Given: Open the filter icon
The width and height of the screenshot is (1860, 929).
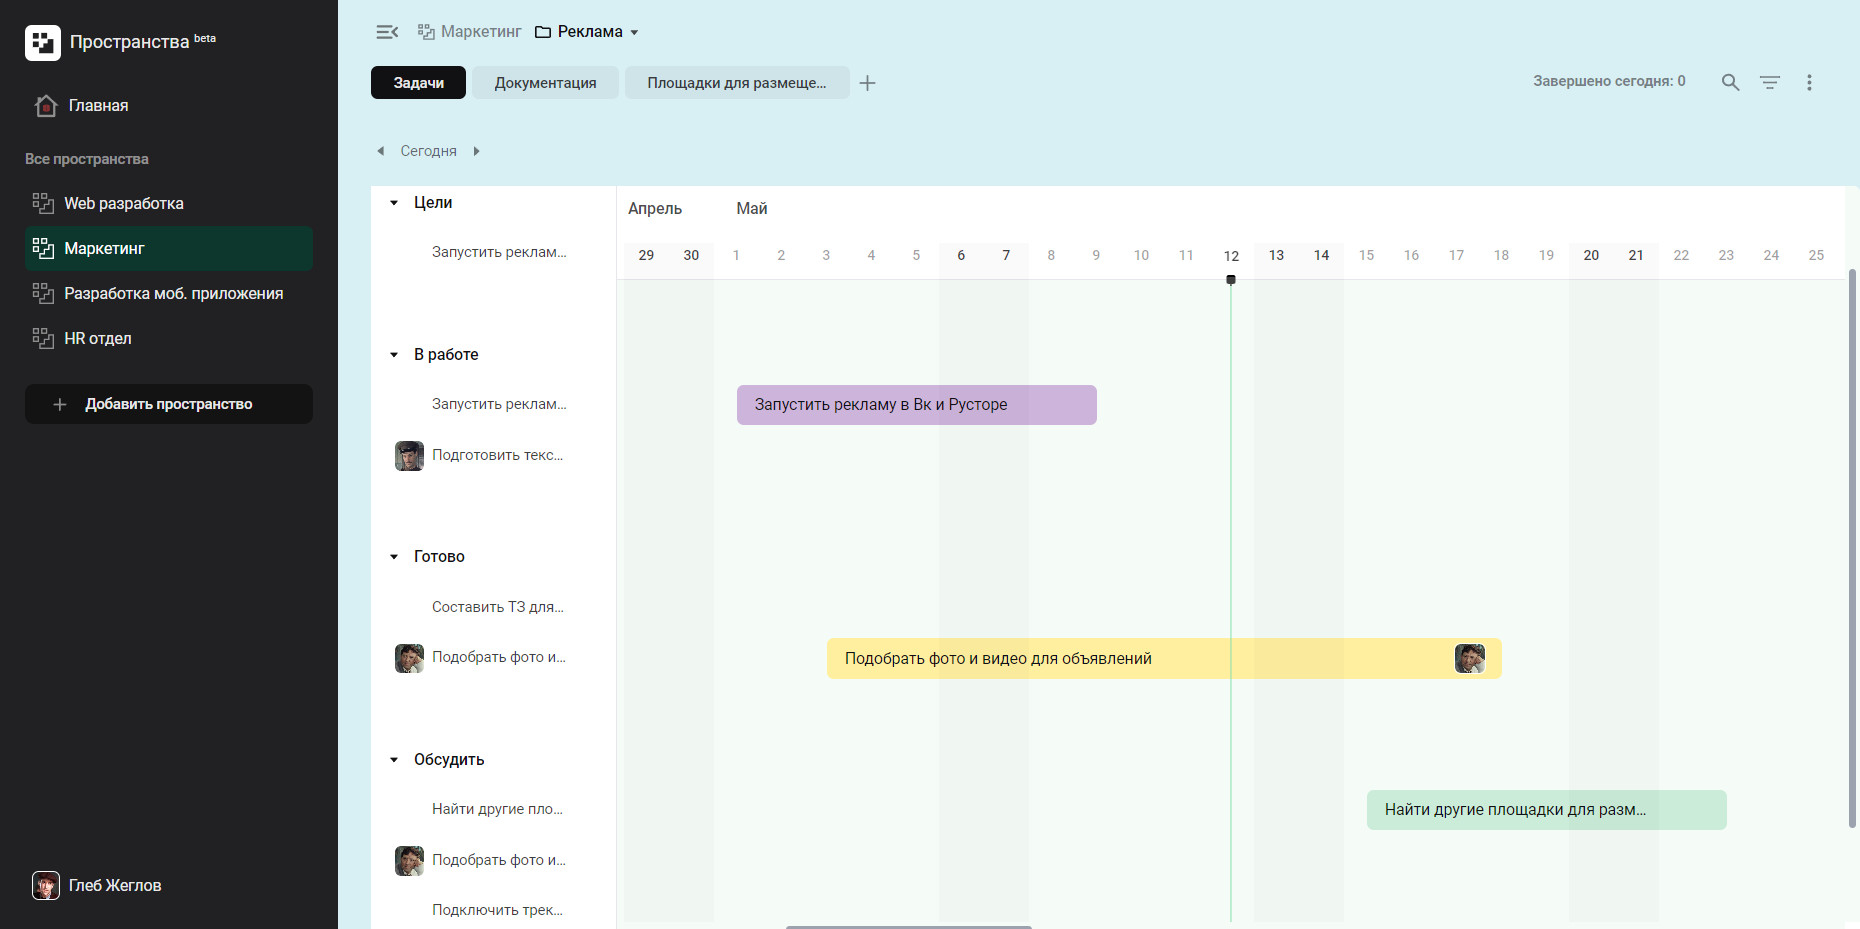Looking at the screenshot, I should tap(1770, 82).
